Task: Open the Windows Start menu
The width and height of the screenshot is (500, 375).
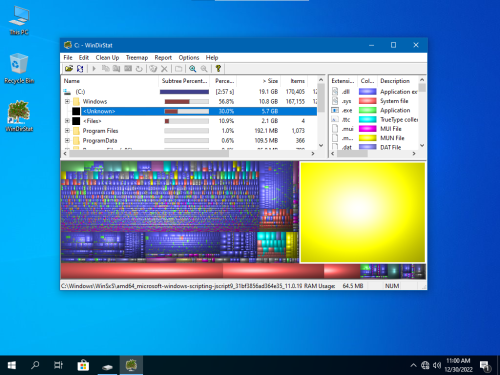Action: coord(12,365)
